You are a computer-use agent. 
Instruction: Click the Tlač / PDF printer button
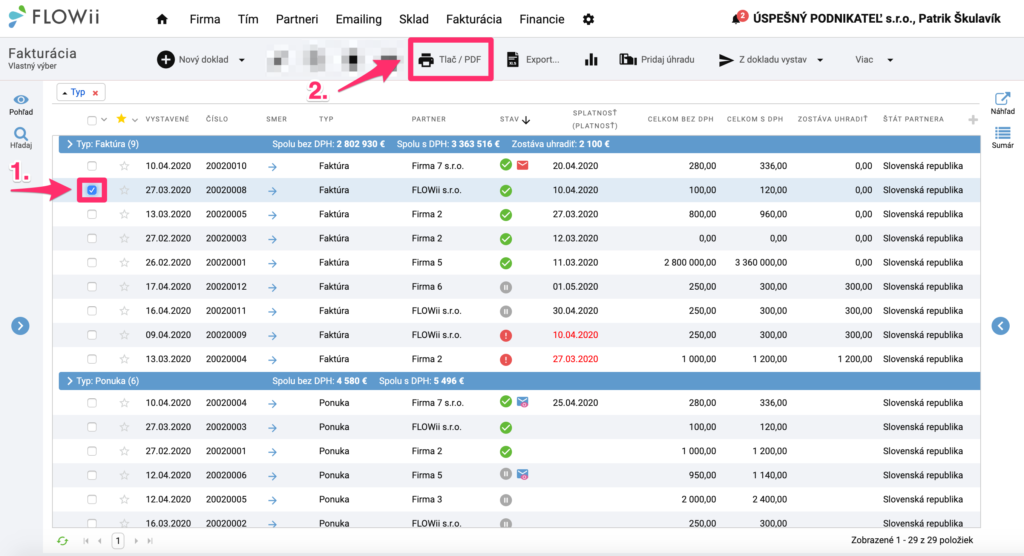pyautogui.click(x=450, y=59)
